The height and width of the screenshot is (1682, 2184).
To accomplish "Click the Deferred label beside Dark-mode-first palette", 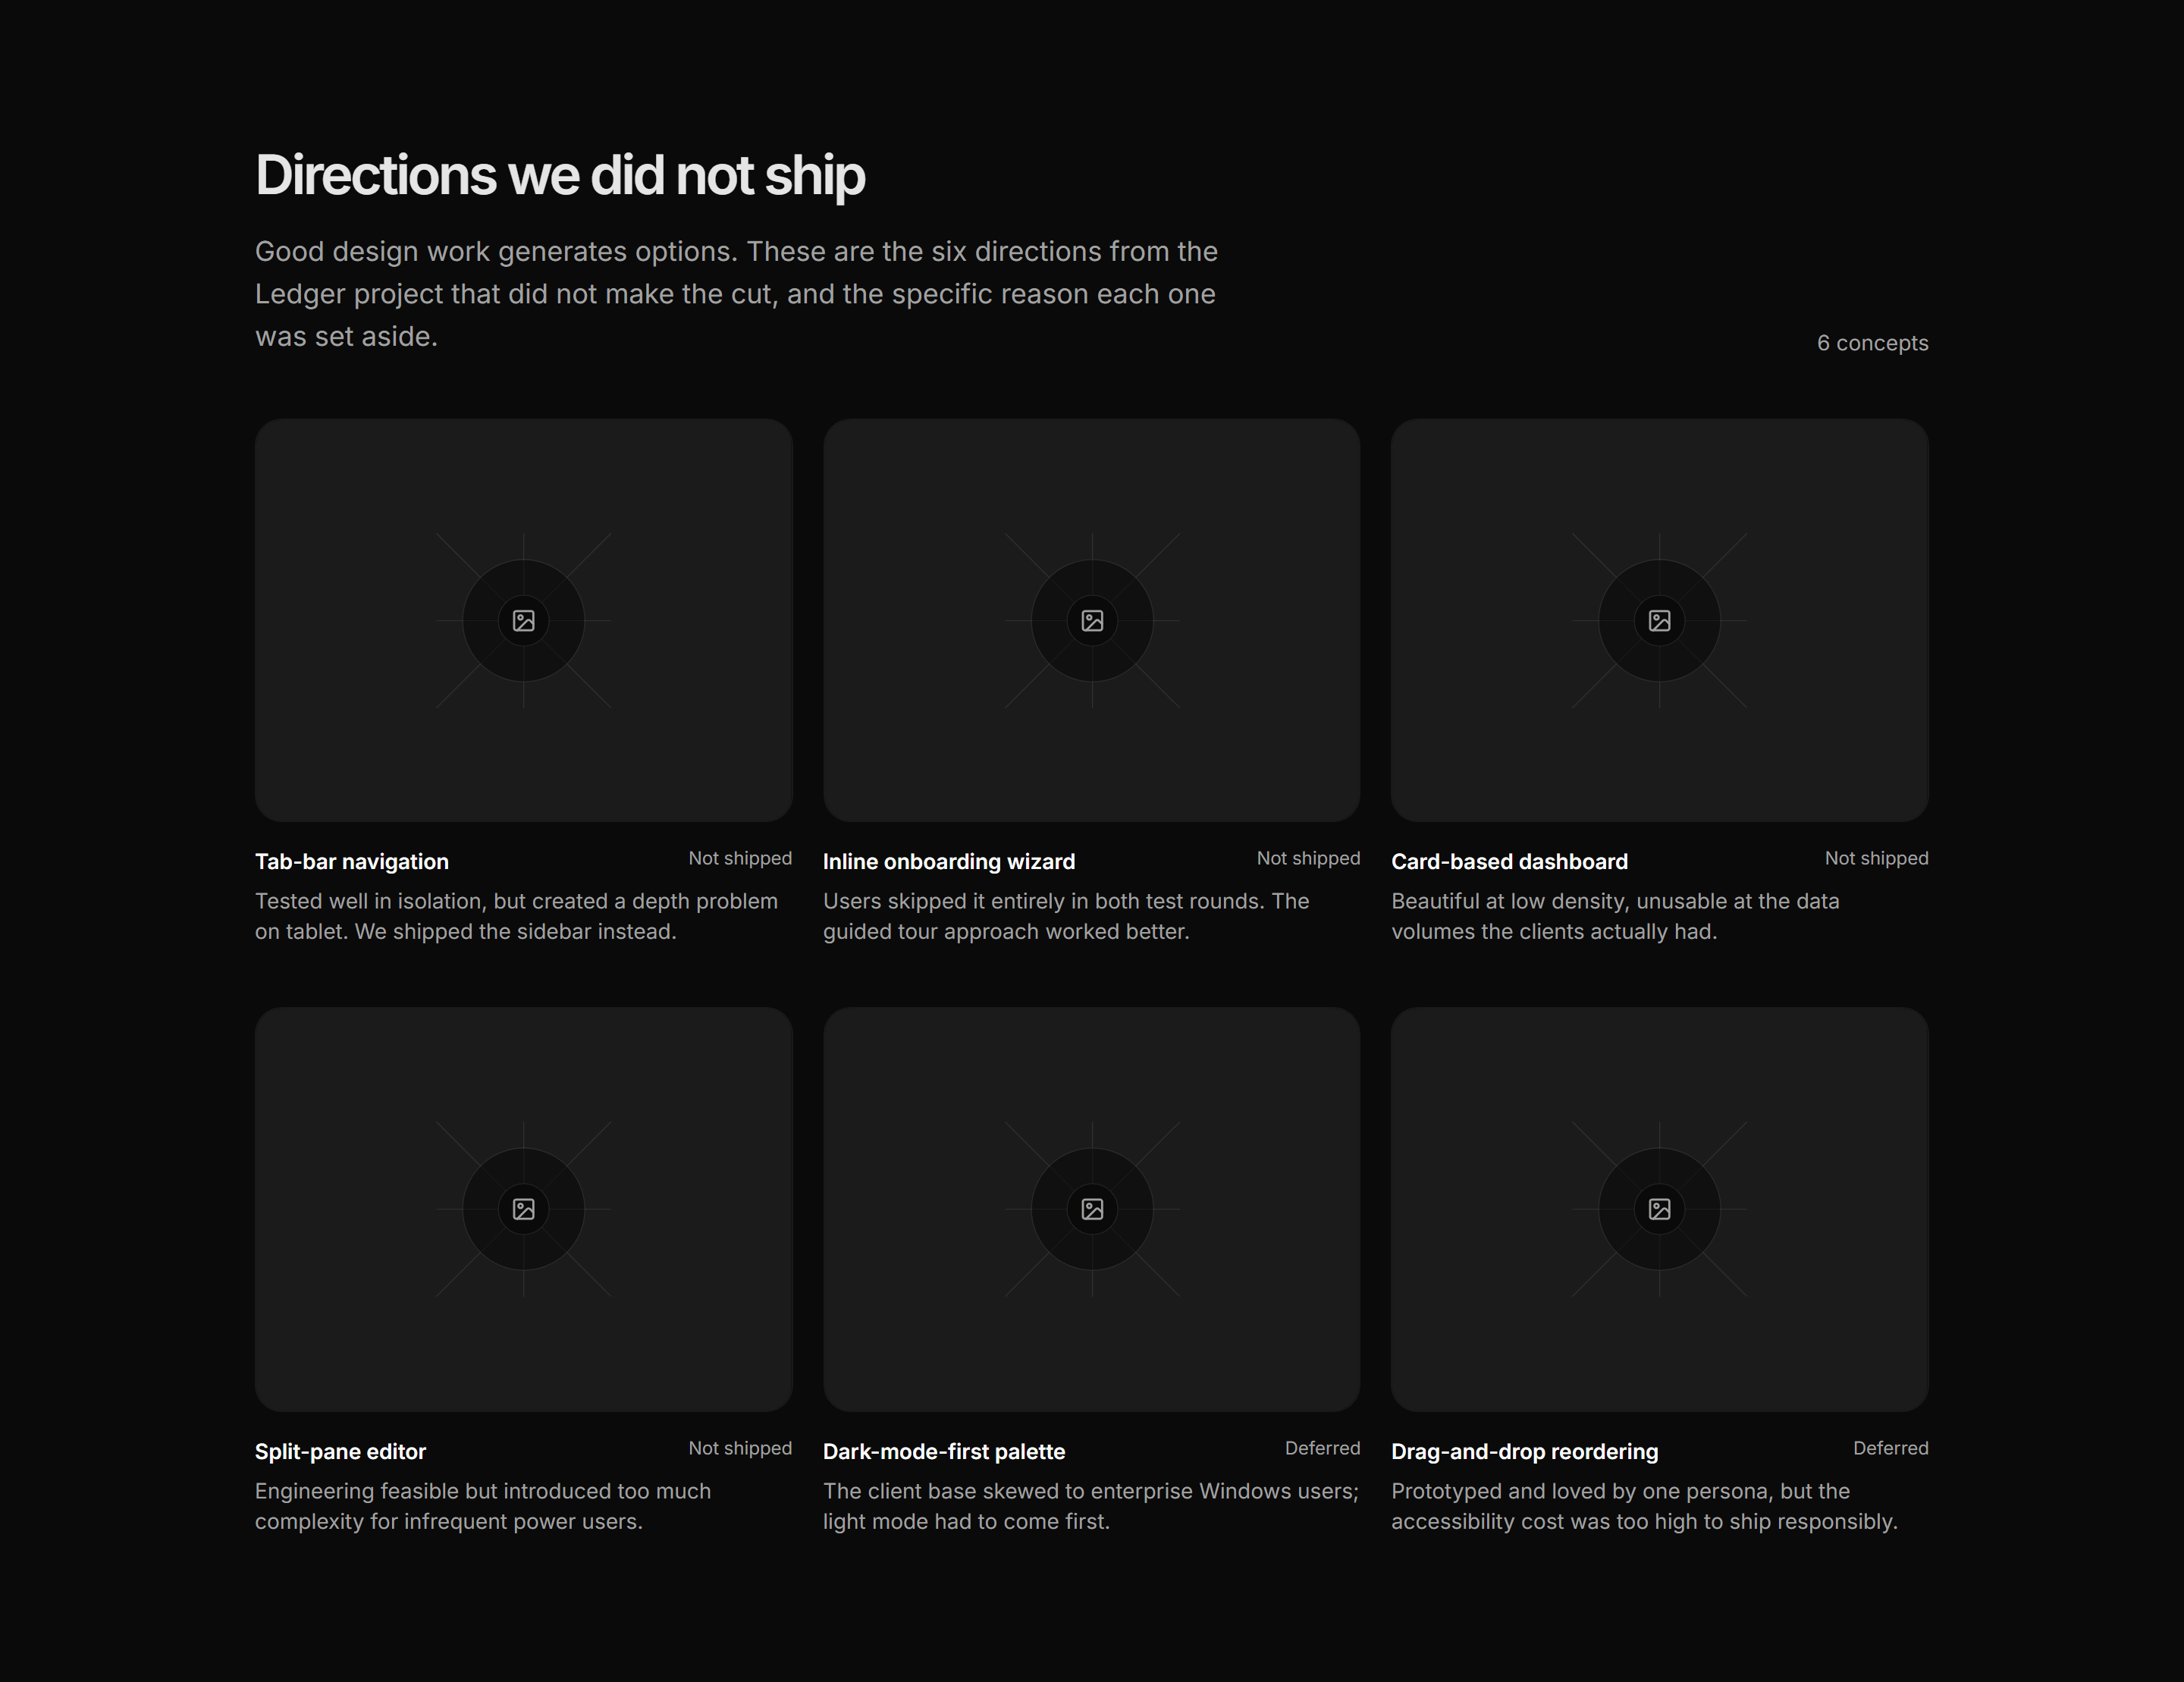I will coord(1322,1448).
